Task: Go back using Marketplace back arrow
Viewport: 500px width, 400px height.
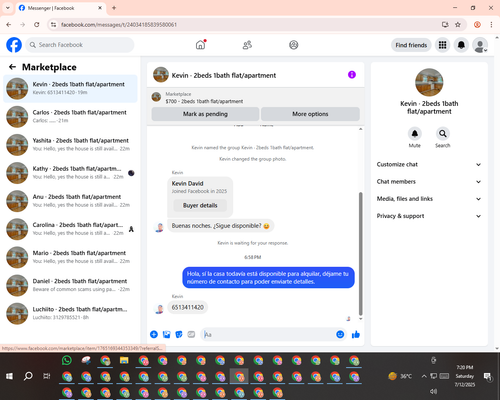Action: (12, 67)
